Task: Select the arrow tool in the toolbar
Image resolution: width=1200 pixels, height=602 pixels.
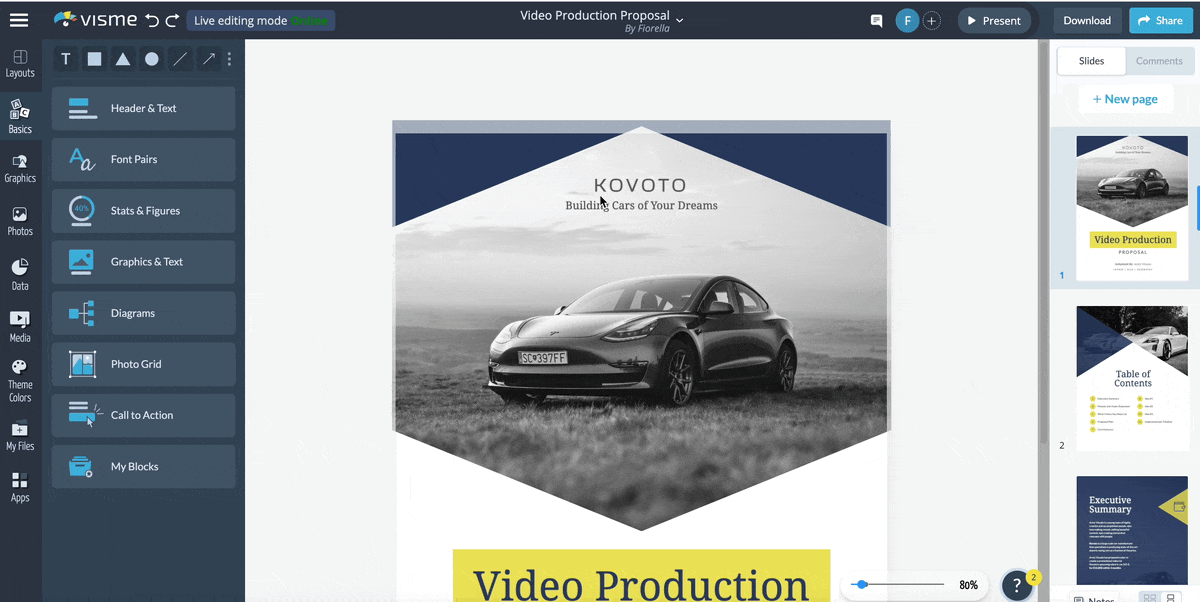Action: pyautogui.click(x=208, y=59)
